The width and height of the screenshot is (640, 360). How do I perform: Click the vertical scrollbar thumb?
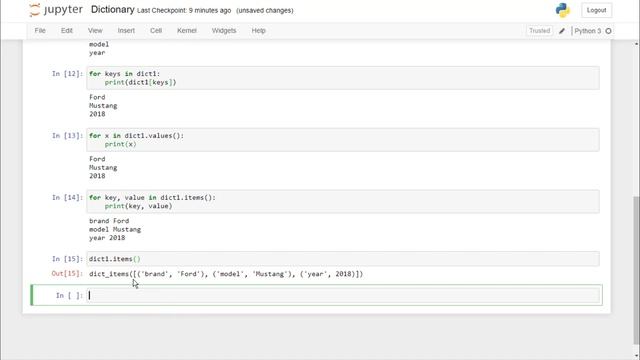coord(636,269)
